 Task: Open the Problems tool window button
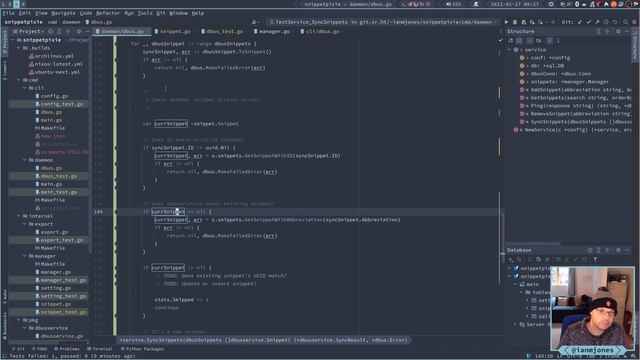tap(67, 349)
